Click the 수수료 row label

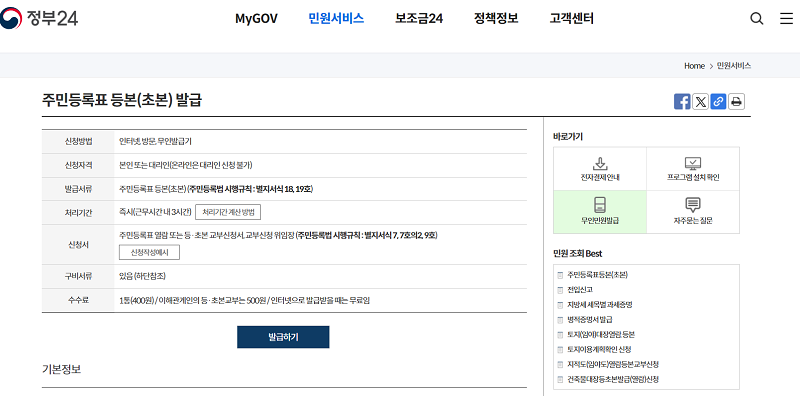[79, 300]
